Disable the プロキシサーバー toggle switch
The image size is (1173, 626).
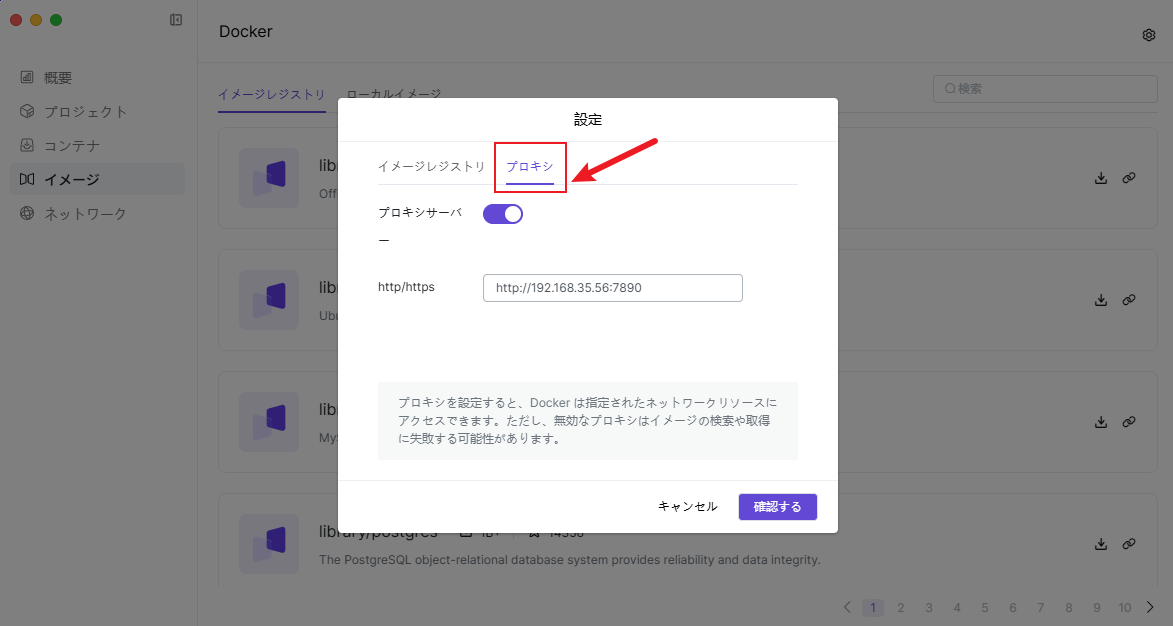coord(503,213)
